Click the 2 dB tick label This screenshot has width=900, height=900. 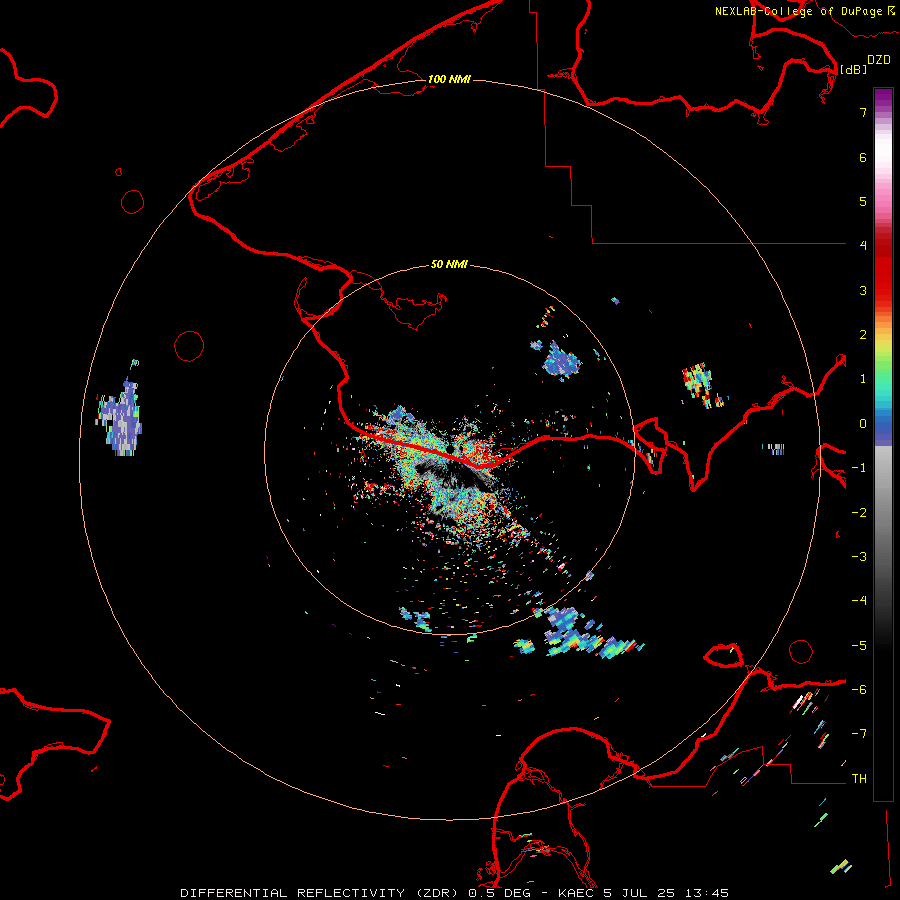point(863,335)
